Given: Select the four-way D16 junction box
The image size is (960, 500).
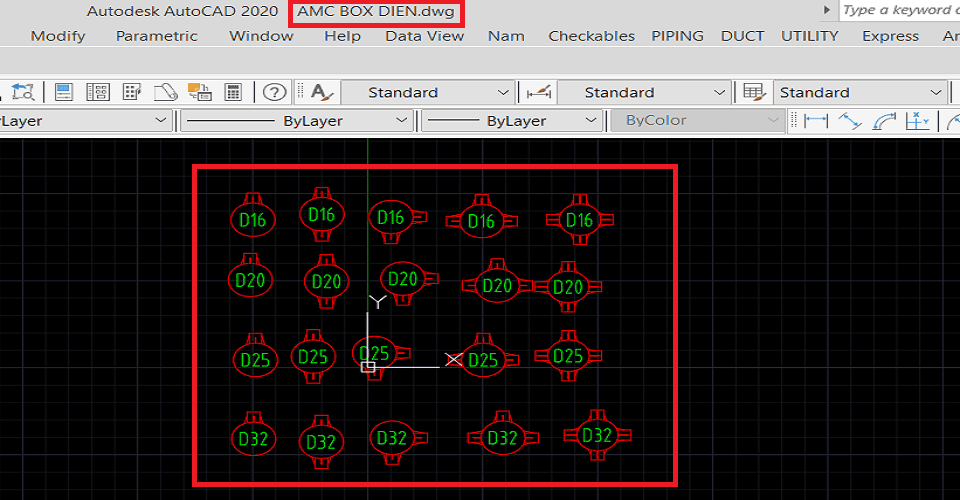Looking at the screenshot, I should (579, 220).
